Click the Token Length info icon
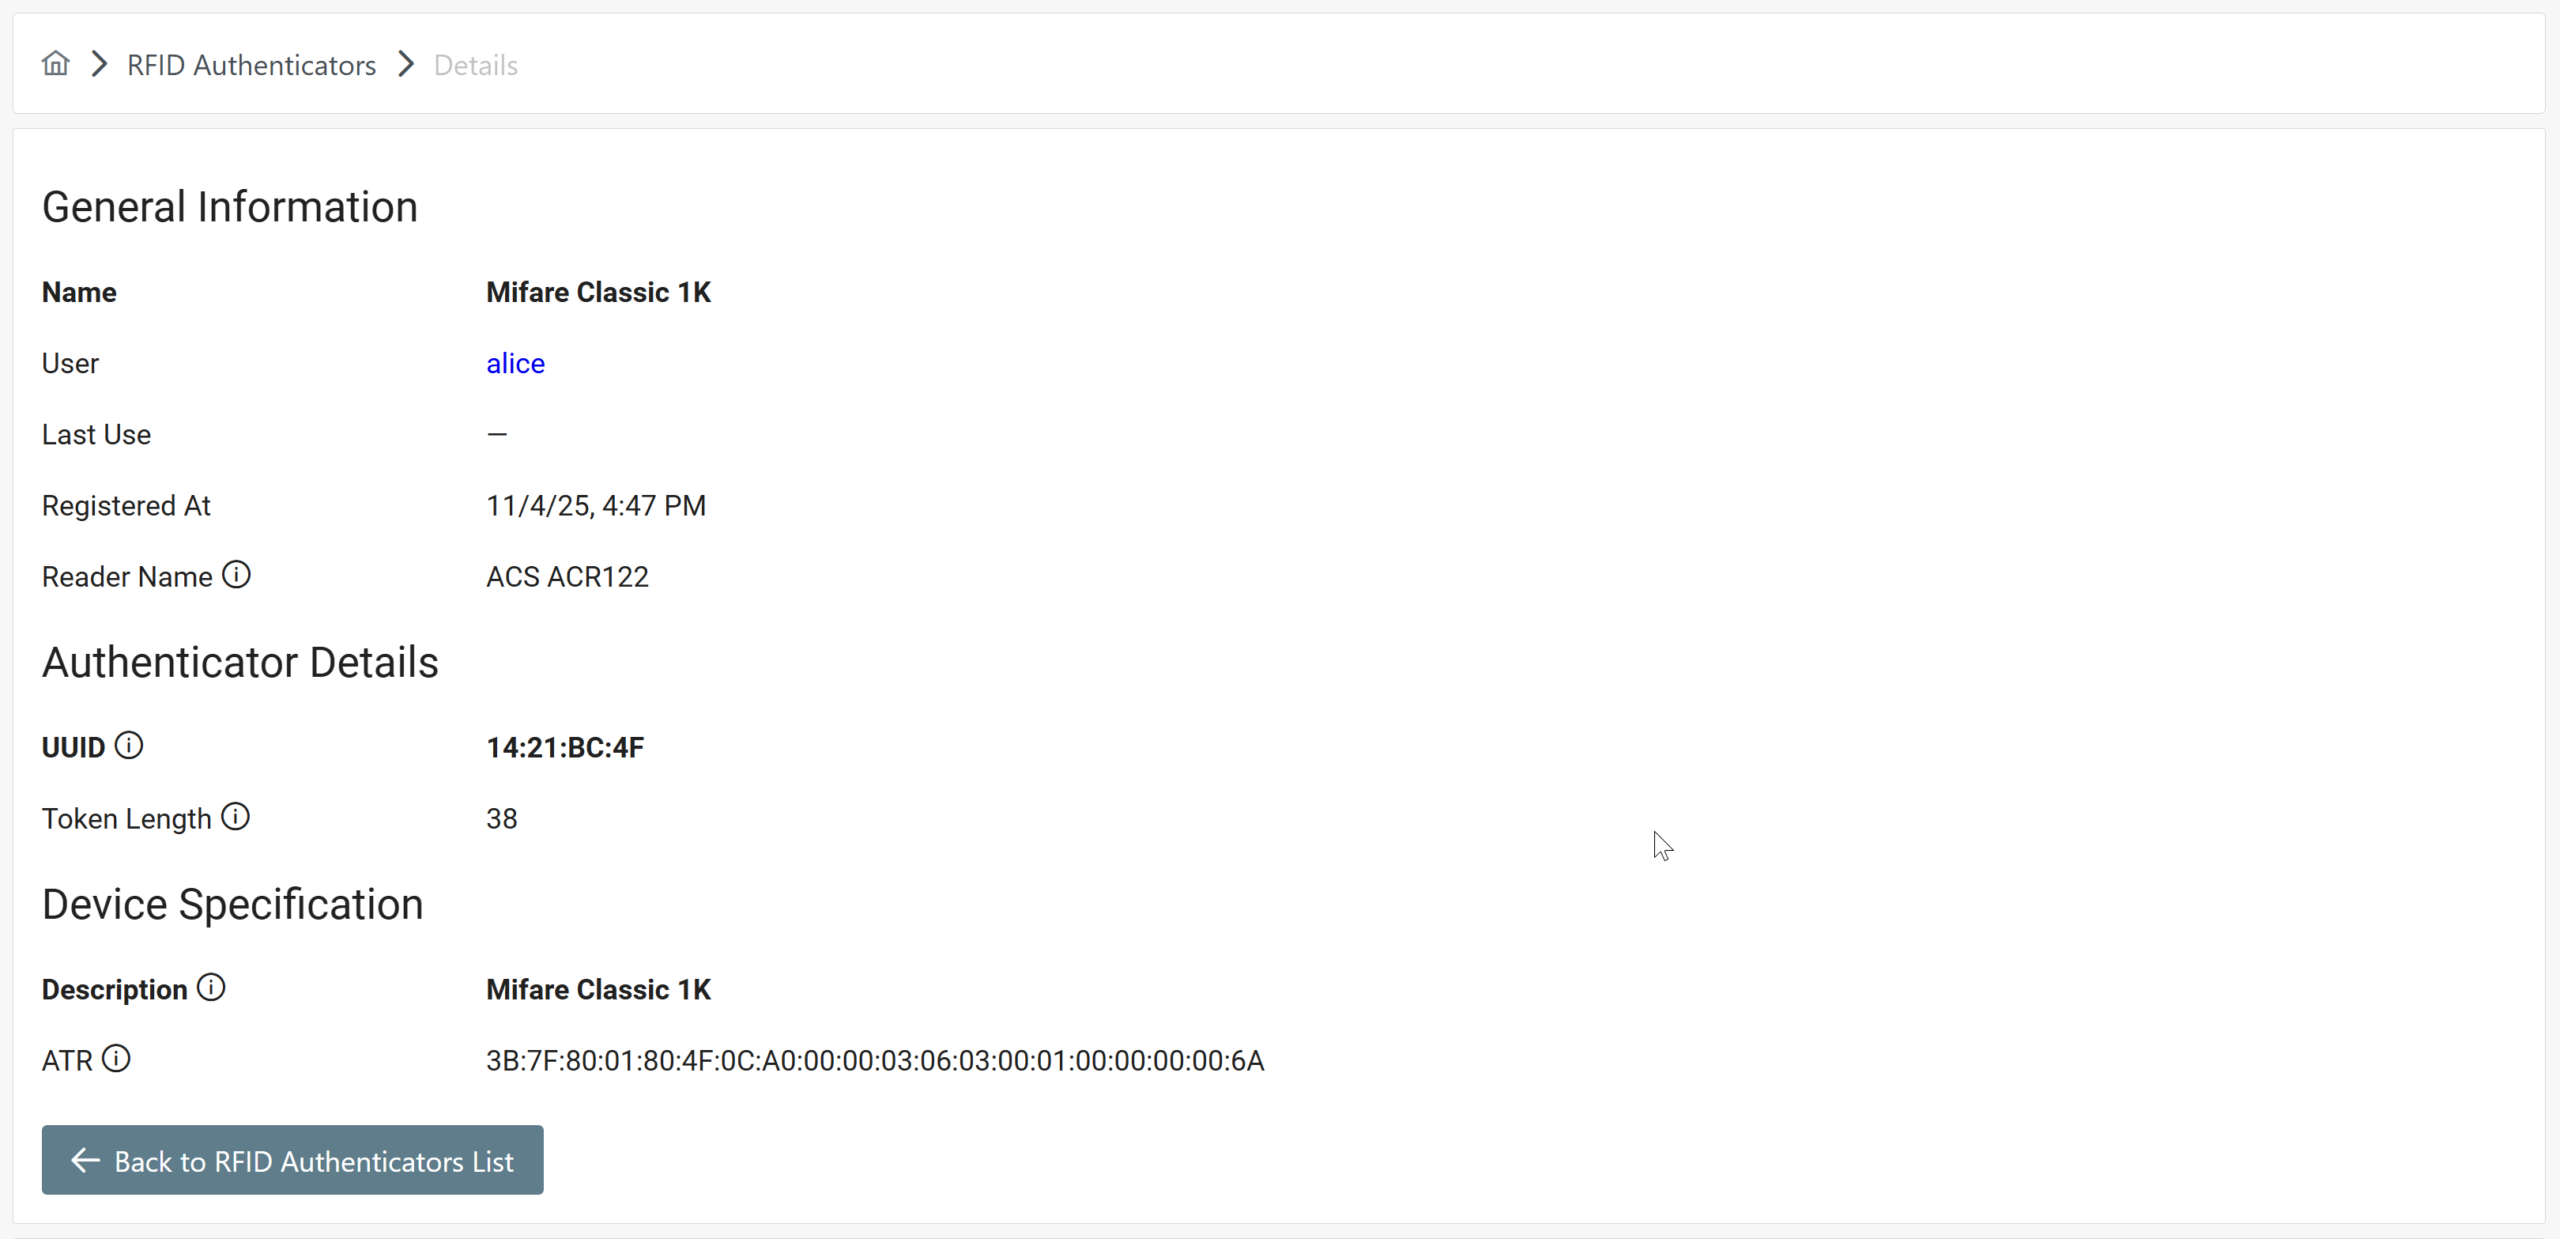The height and width of the screenshot is (1239, 2560). tap(235, 817)
